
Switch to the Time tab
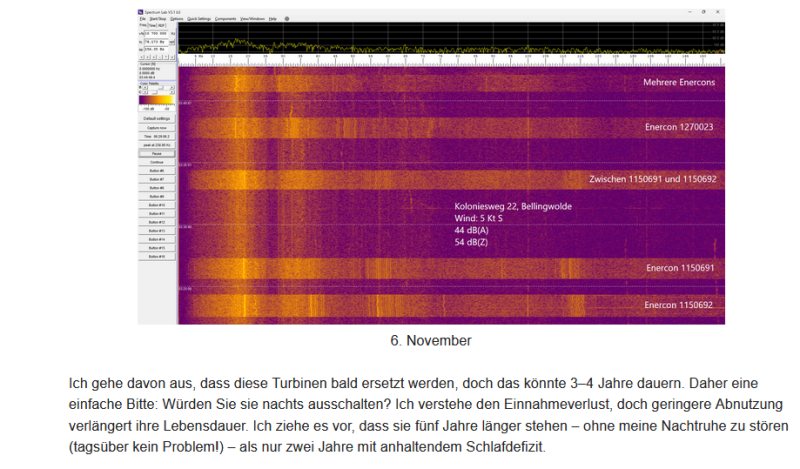[x=152, y=26]
